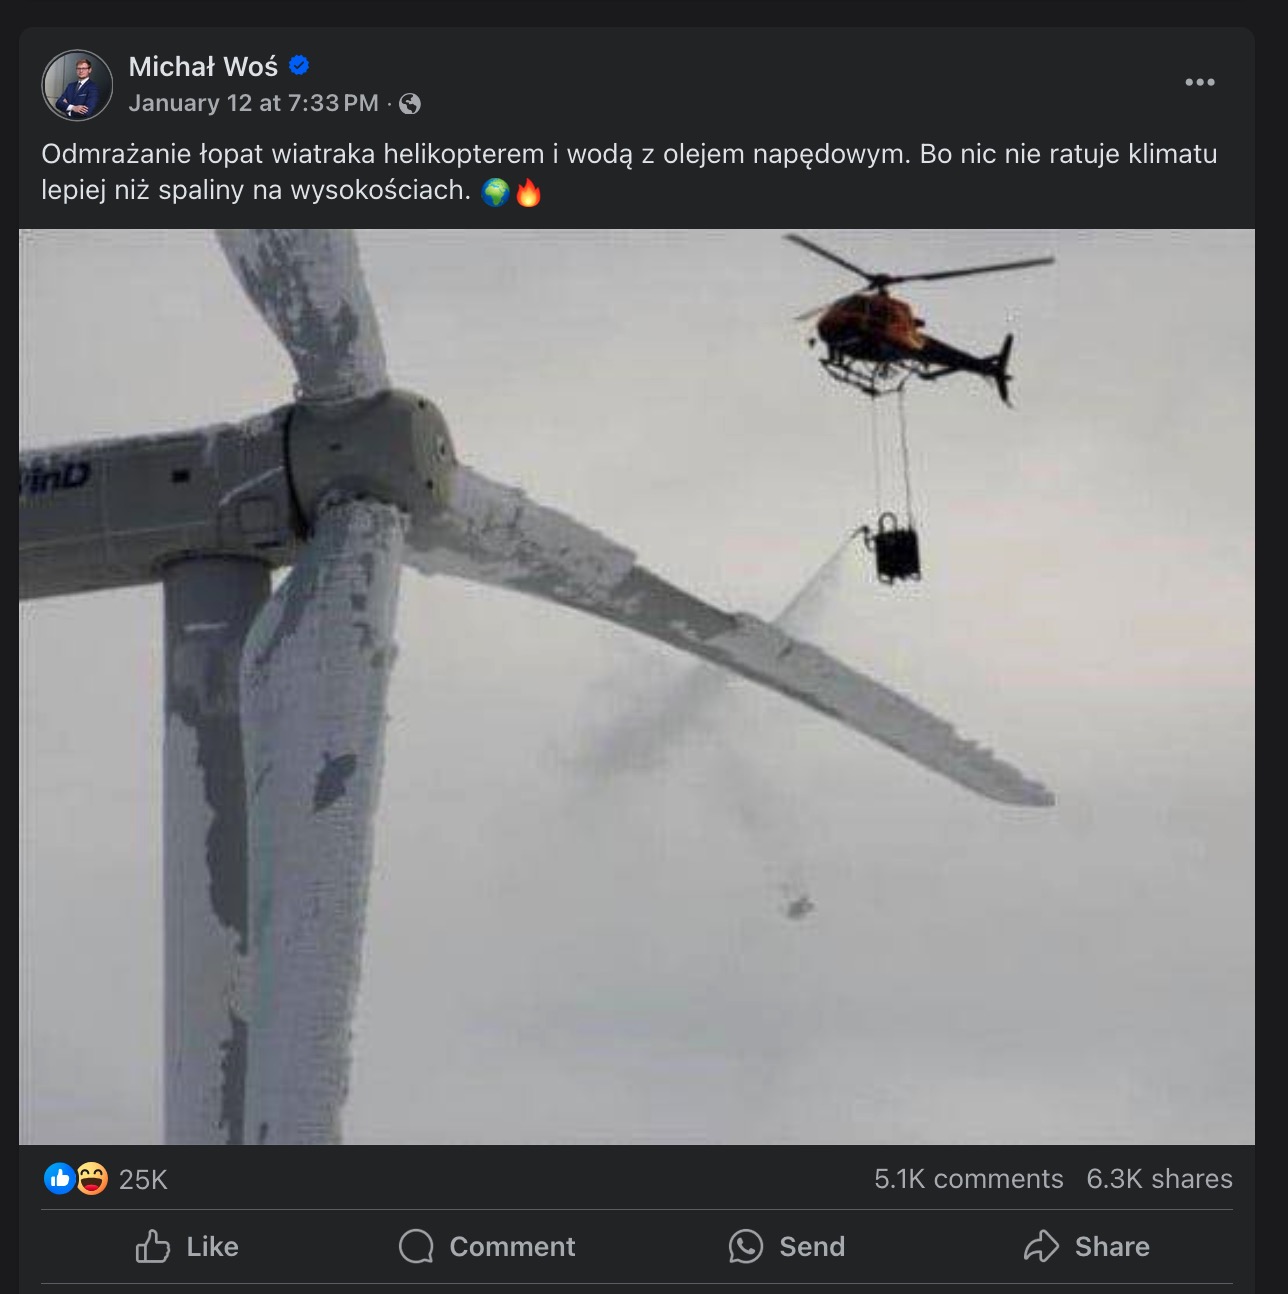This screenshot has width=1288, height=1294.
Task: Click the public globe audience icon
Action: 410,103
